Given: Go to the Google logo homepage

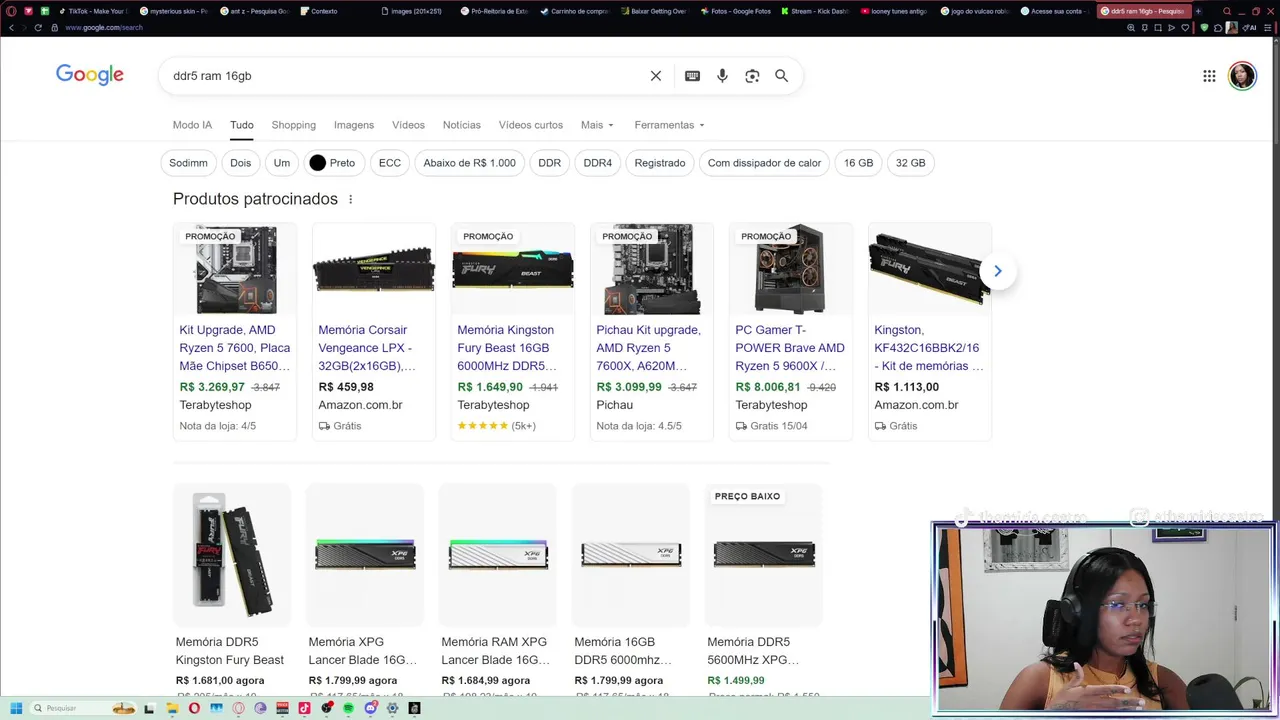Looking at the screenshot, I should (x=90, y=75).
